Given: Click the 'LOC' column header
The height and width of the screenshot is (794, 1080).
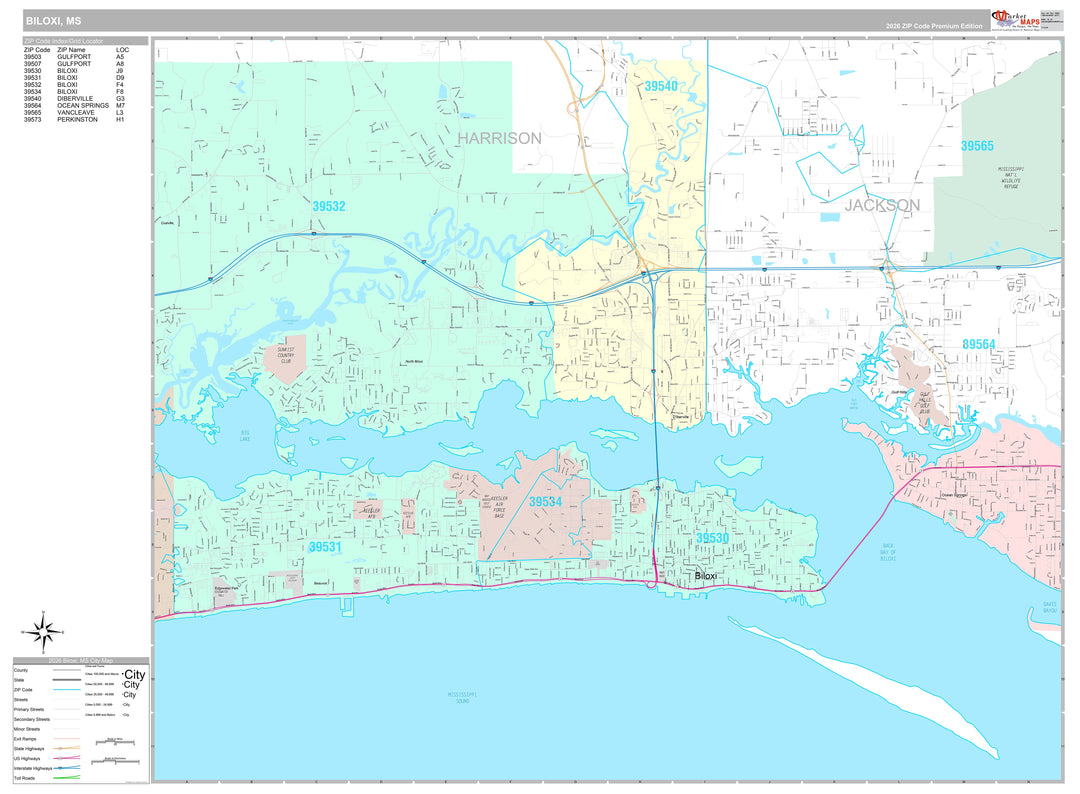Looking at the screenshot, I should (x=122, y=50).
